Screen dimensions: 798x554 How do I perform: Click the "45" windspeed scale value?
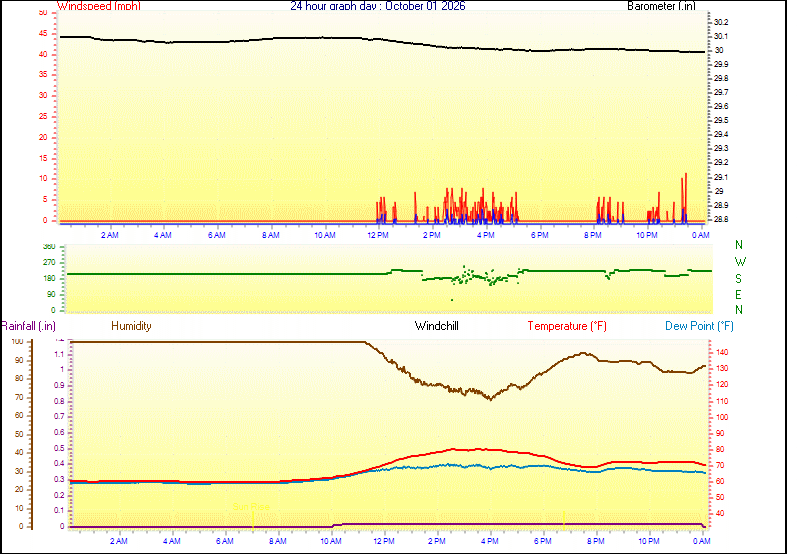click(43, 34)
